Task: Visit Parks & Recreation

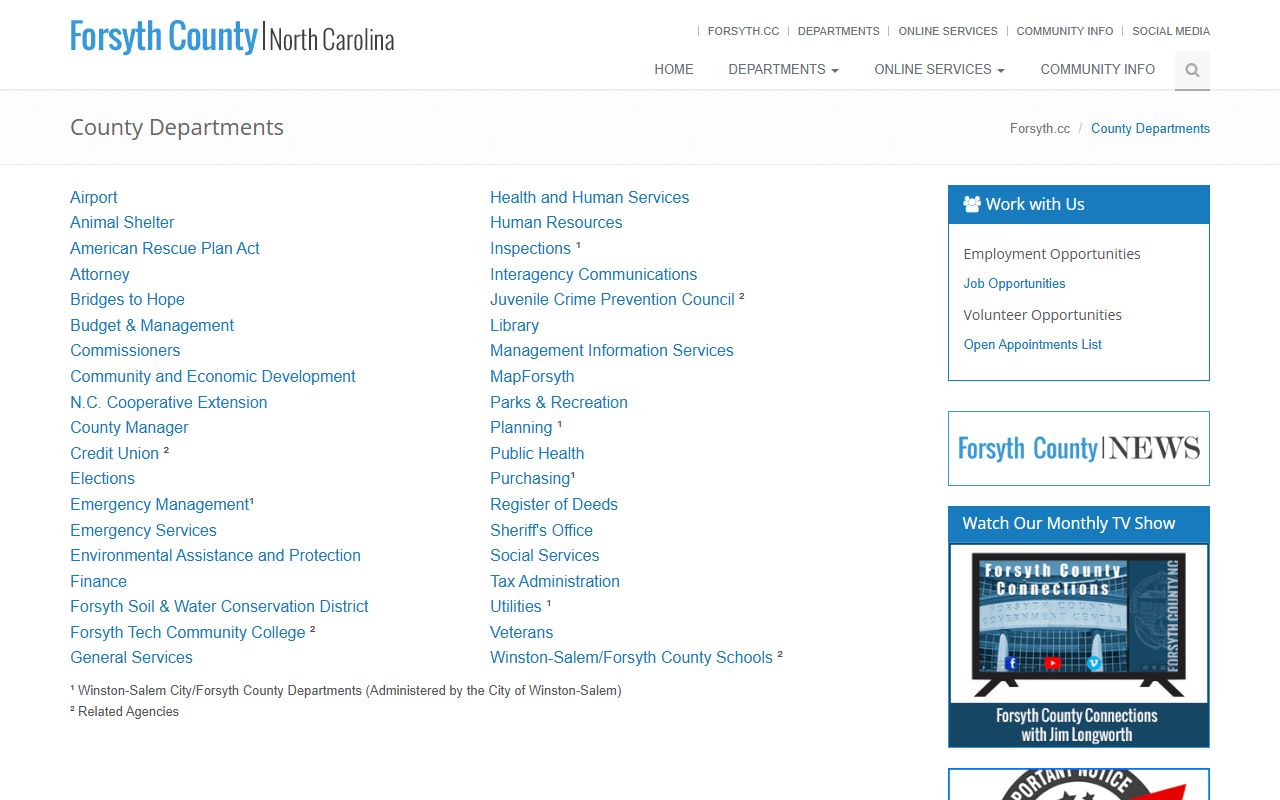Action: pos(559,402)
